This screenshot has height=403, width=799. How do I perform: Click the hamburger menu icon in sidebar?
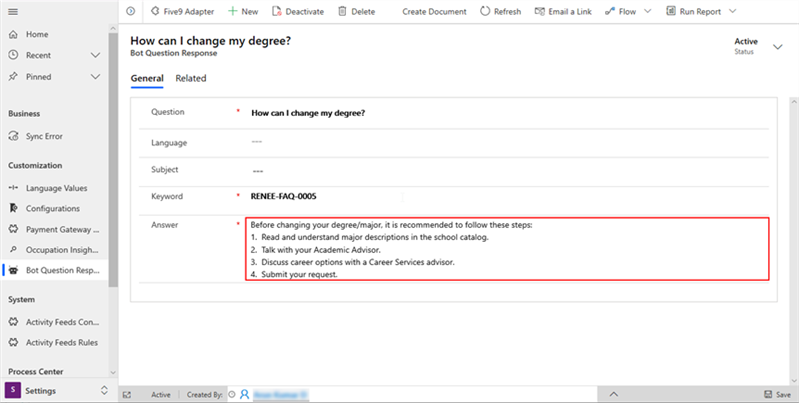pos(13,11)
